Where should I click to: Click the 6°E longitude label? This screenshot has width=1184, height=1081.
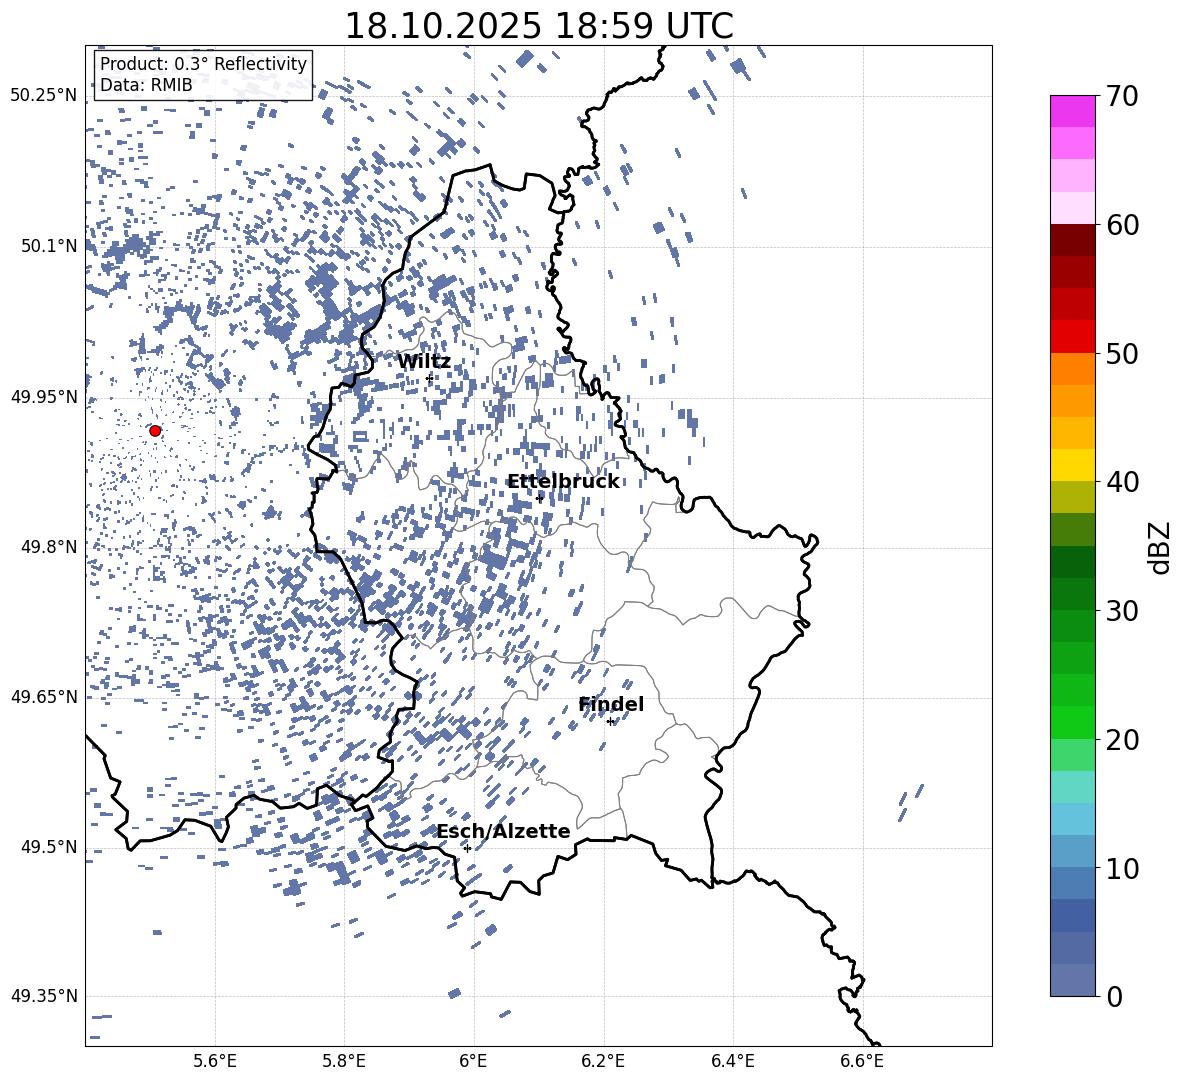pyautogui.click(x=473, y=1061)
